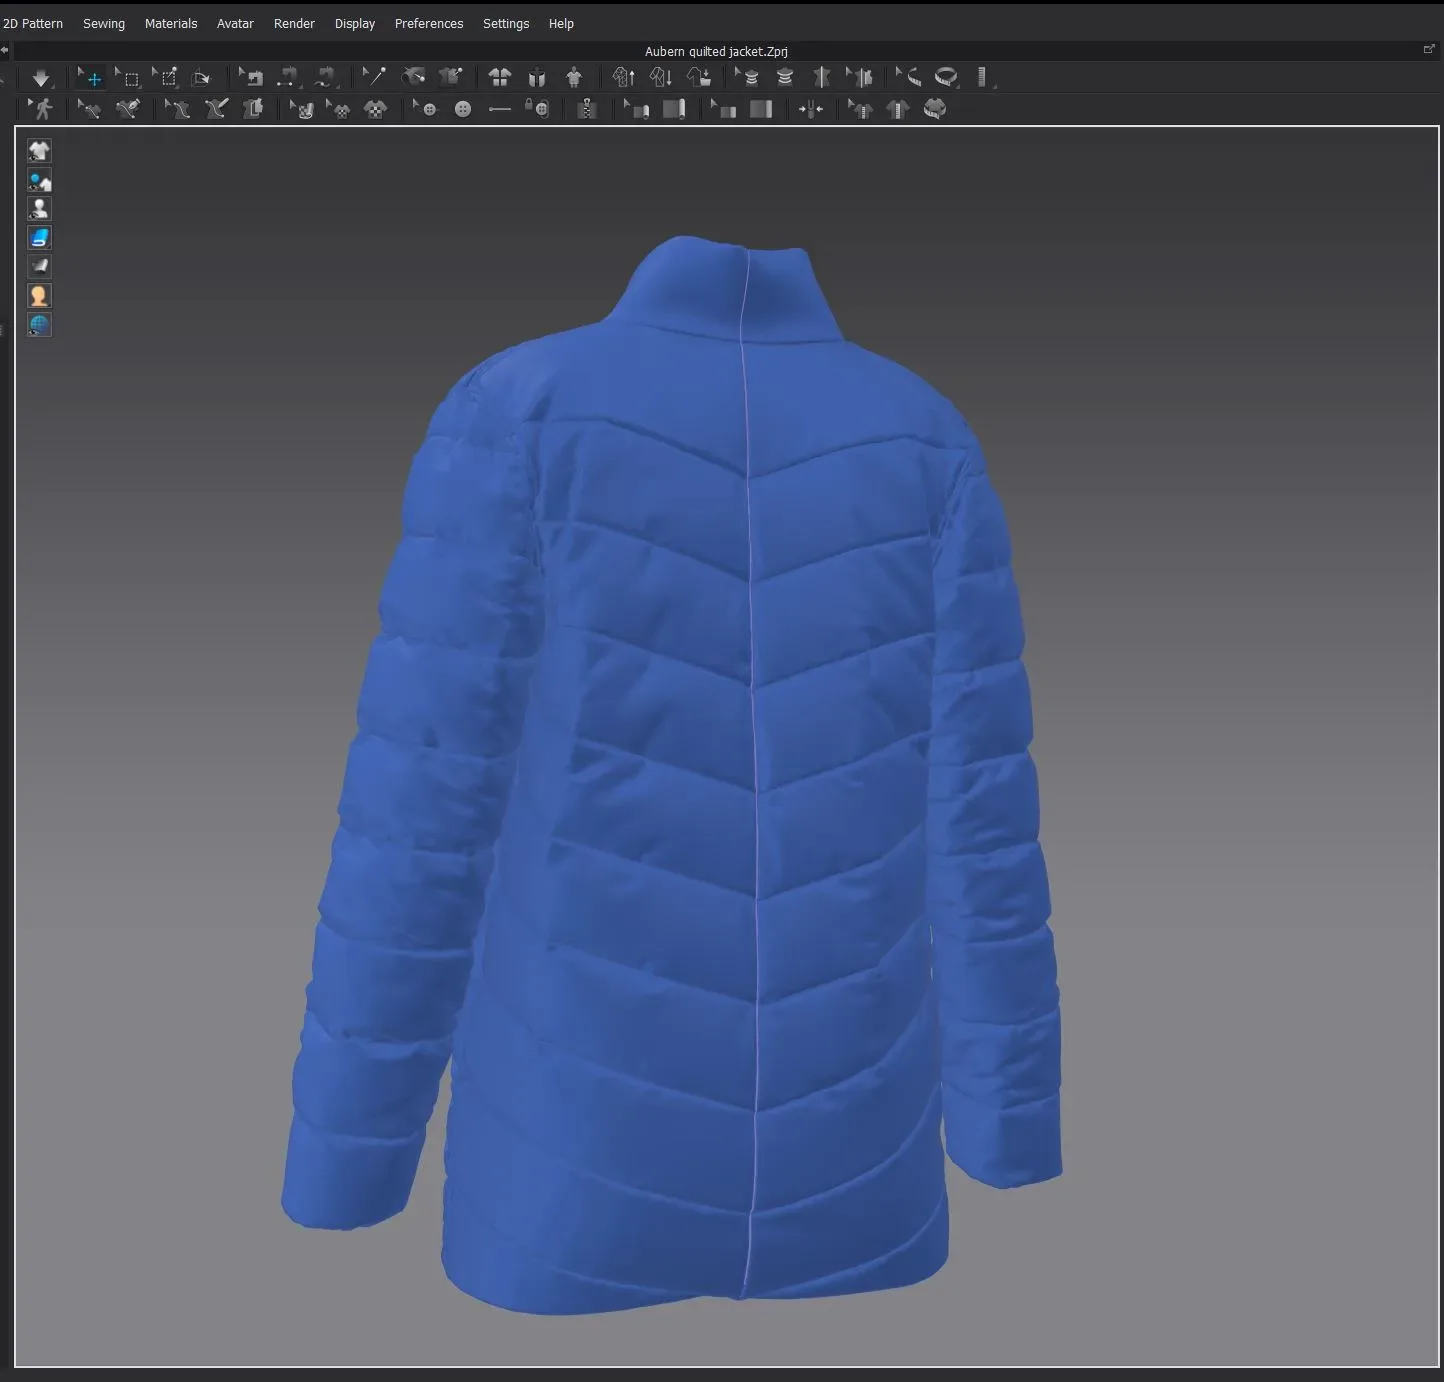This screenshot has width=1444, height=1382.
Task: Select the Edit Sewing tool in 3D
Action: pos(252,78)
